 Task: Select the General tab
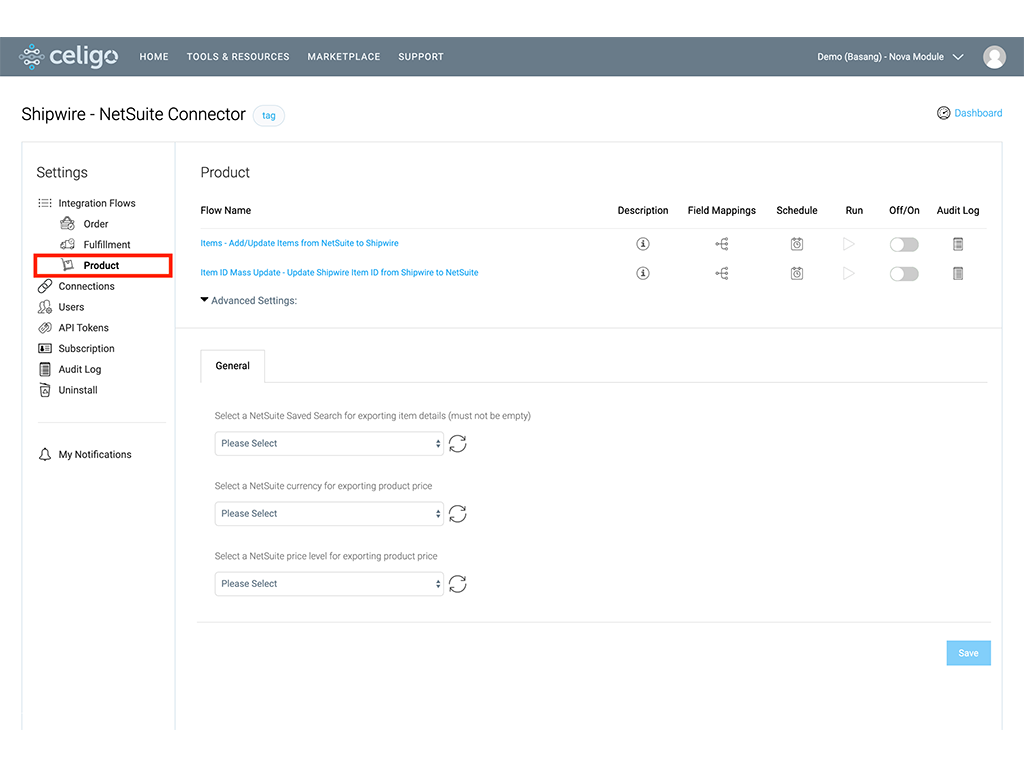232,366
